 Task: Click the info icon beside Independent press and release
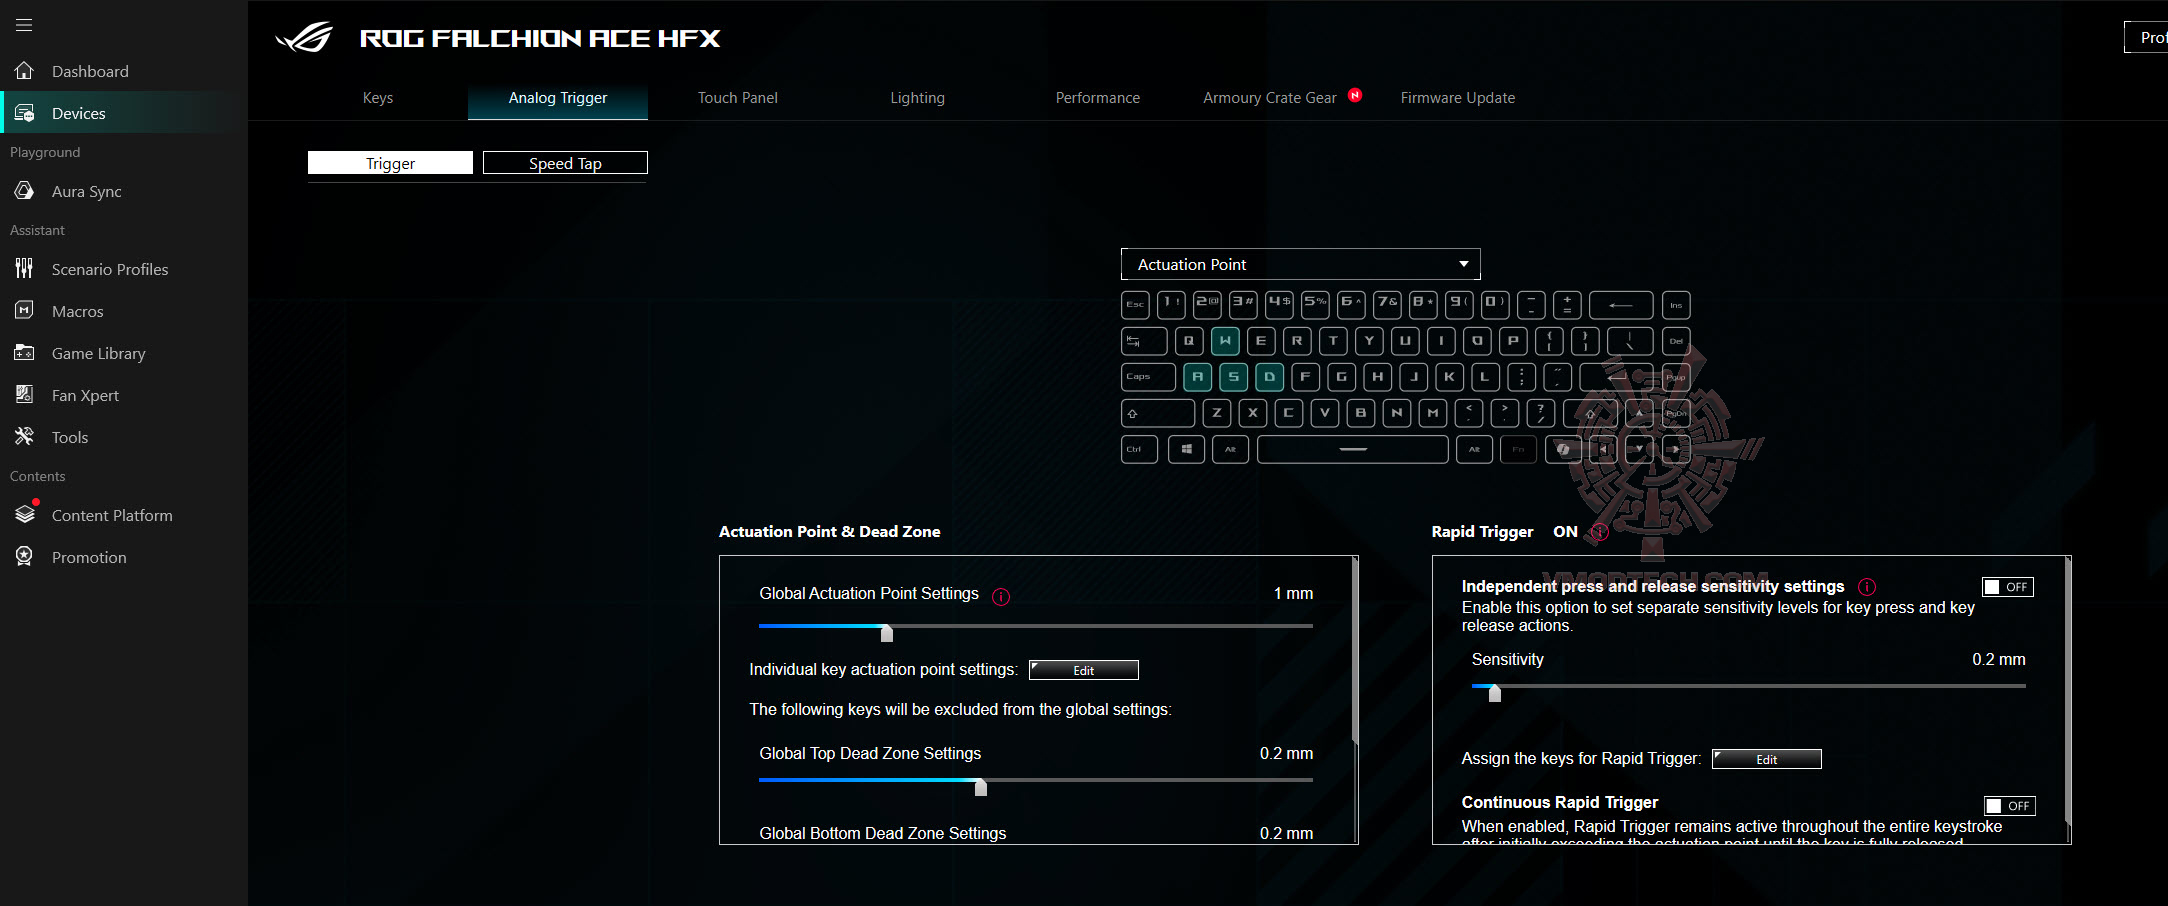1867,587
